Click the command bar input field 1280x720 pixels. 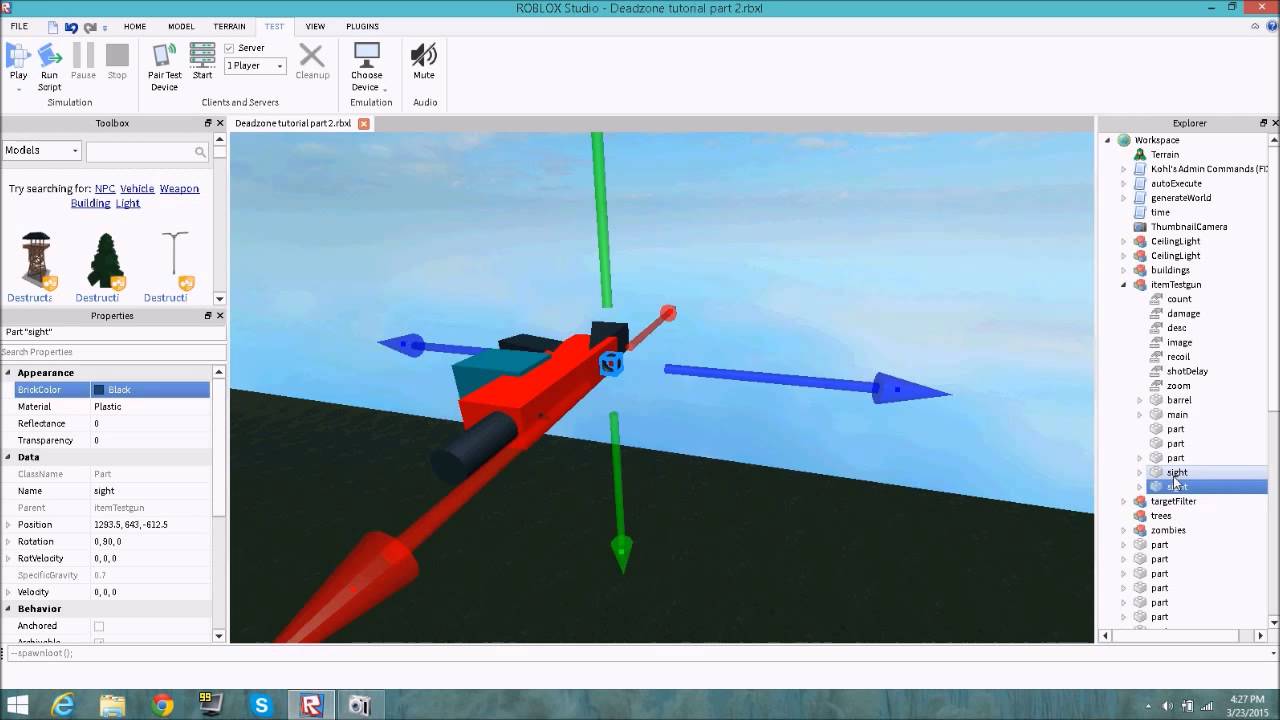tap(640, 653)
